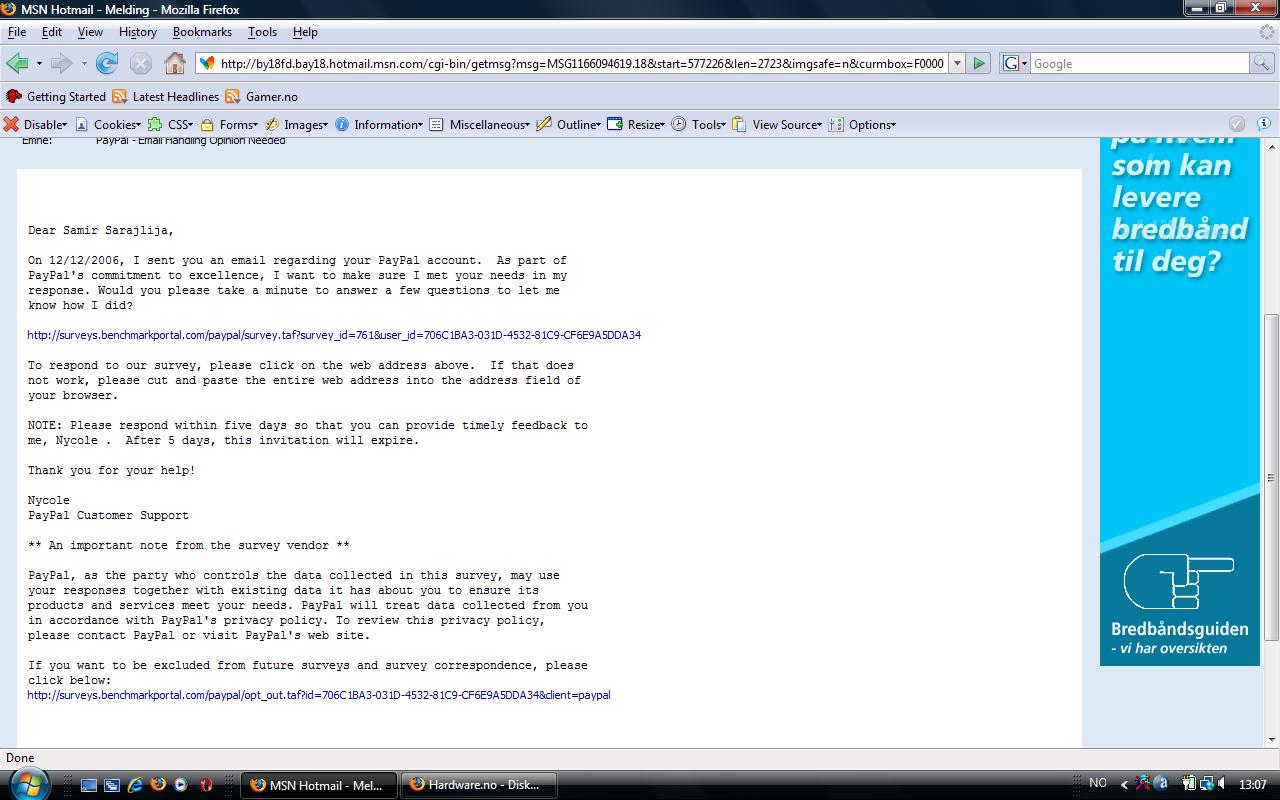Expand the Cookies developer toolbar menu
Viewport: 1280px width, 800px height.
(108, 125)
